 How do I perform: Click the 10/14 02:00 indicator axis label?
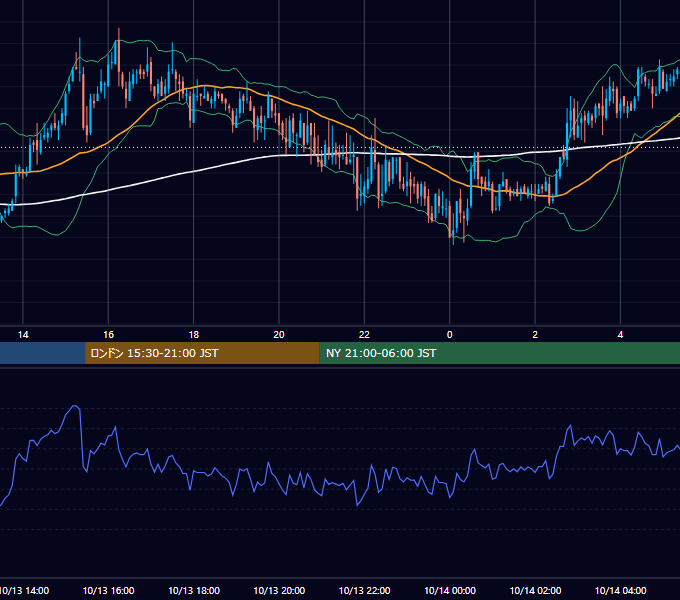535,591
